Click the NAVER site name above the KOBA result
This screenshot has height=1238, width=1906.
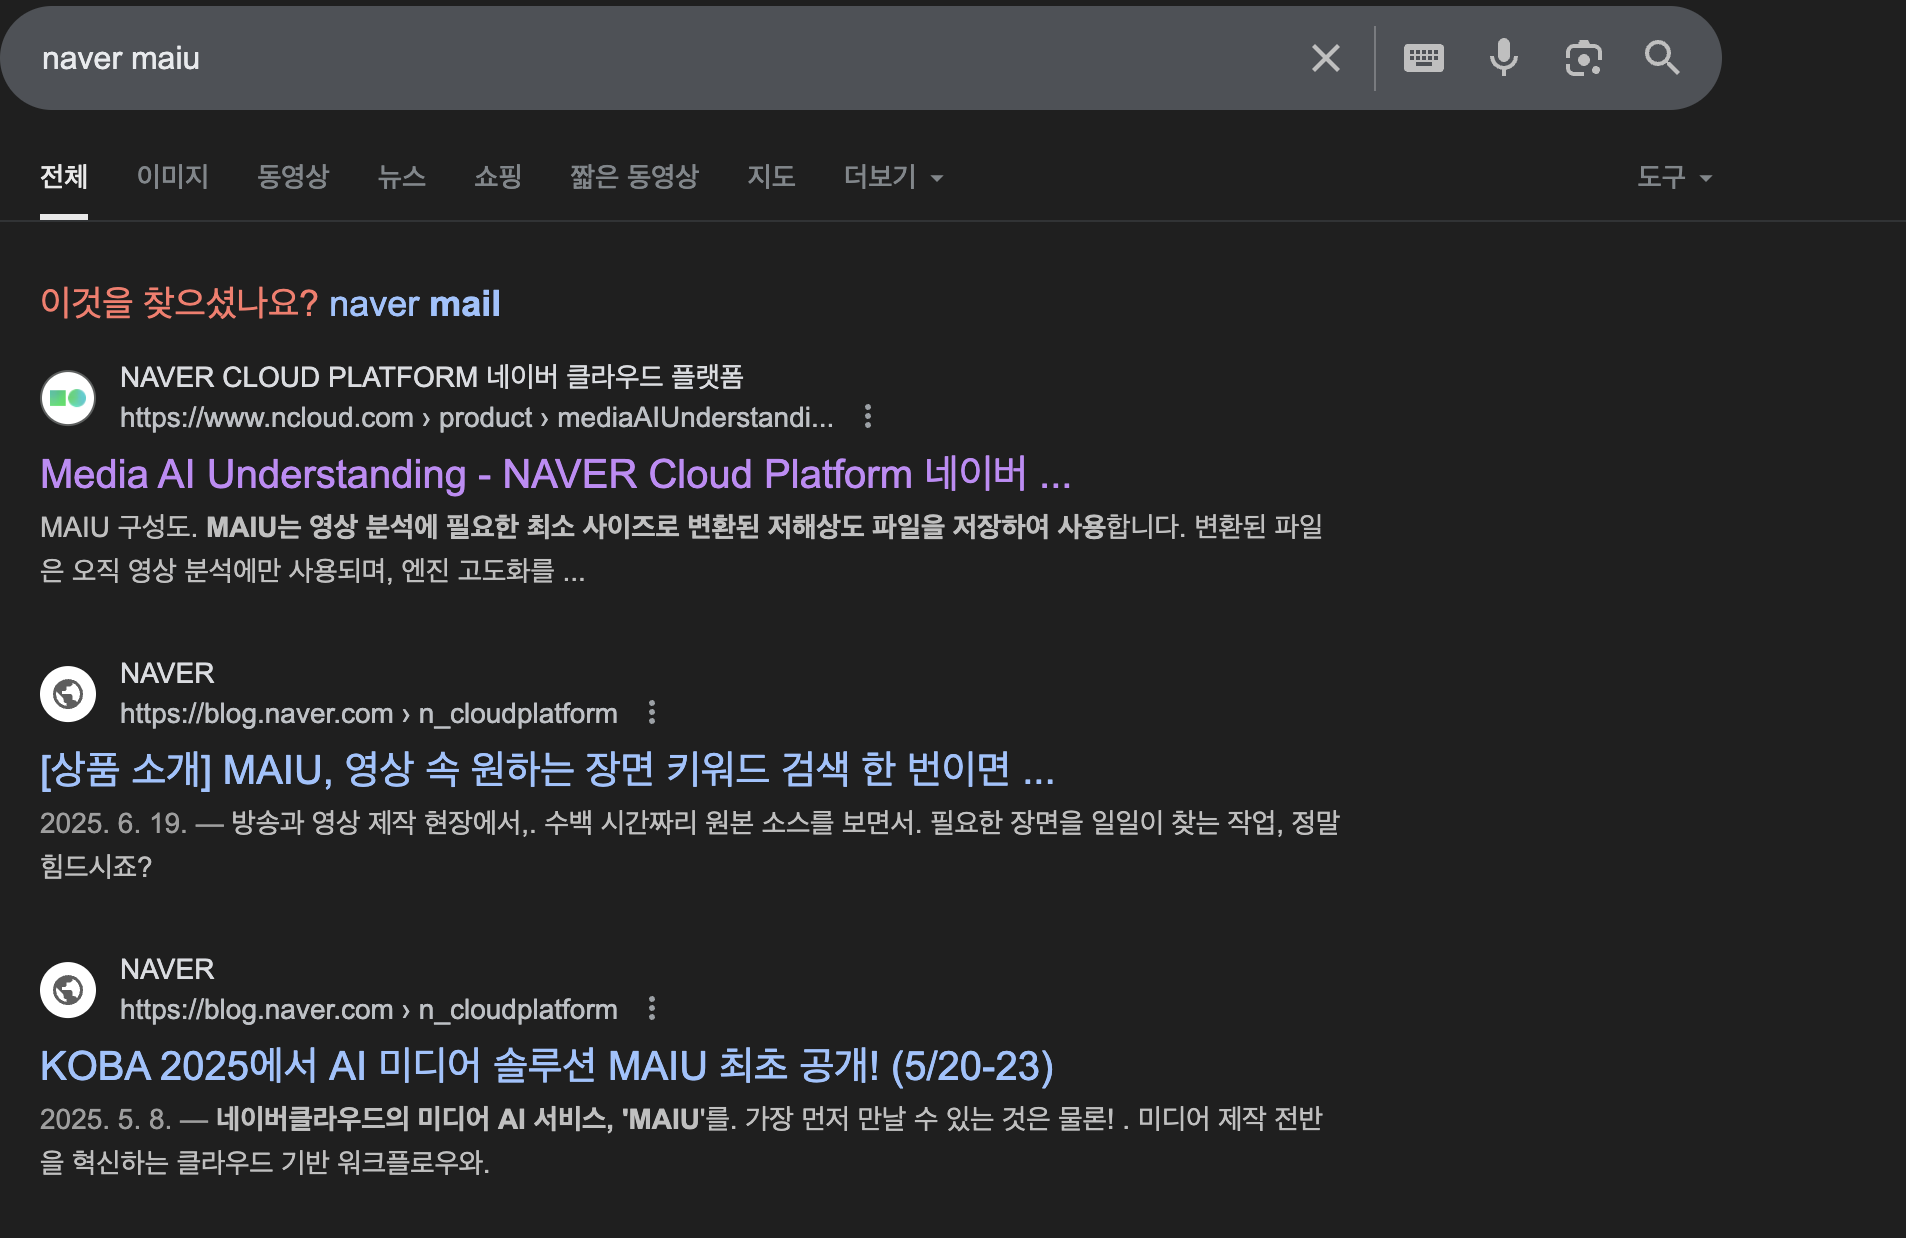pos(167,969)
